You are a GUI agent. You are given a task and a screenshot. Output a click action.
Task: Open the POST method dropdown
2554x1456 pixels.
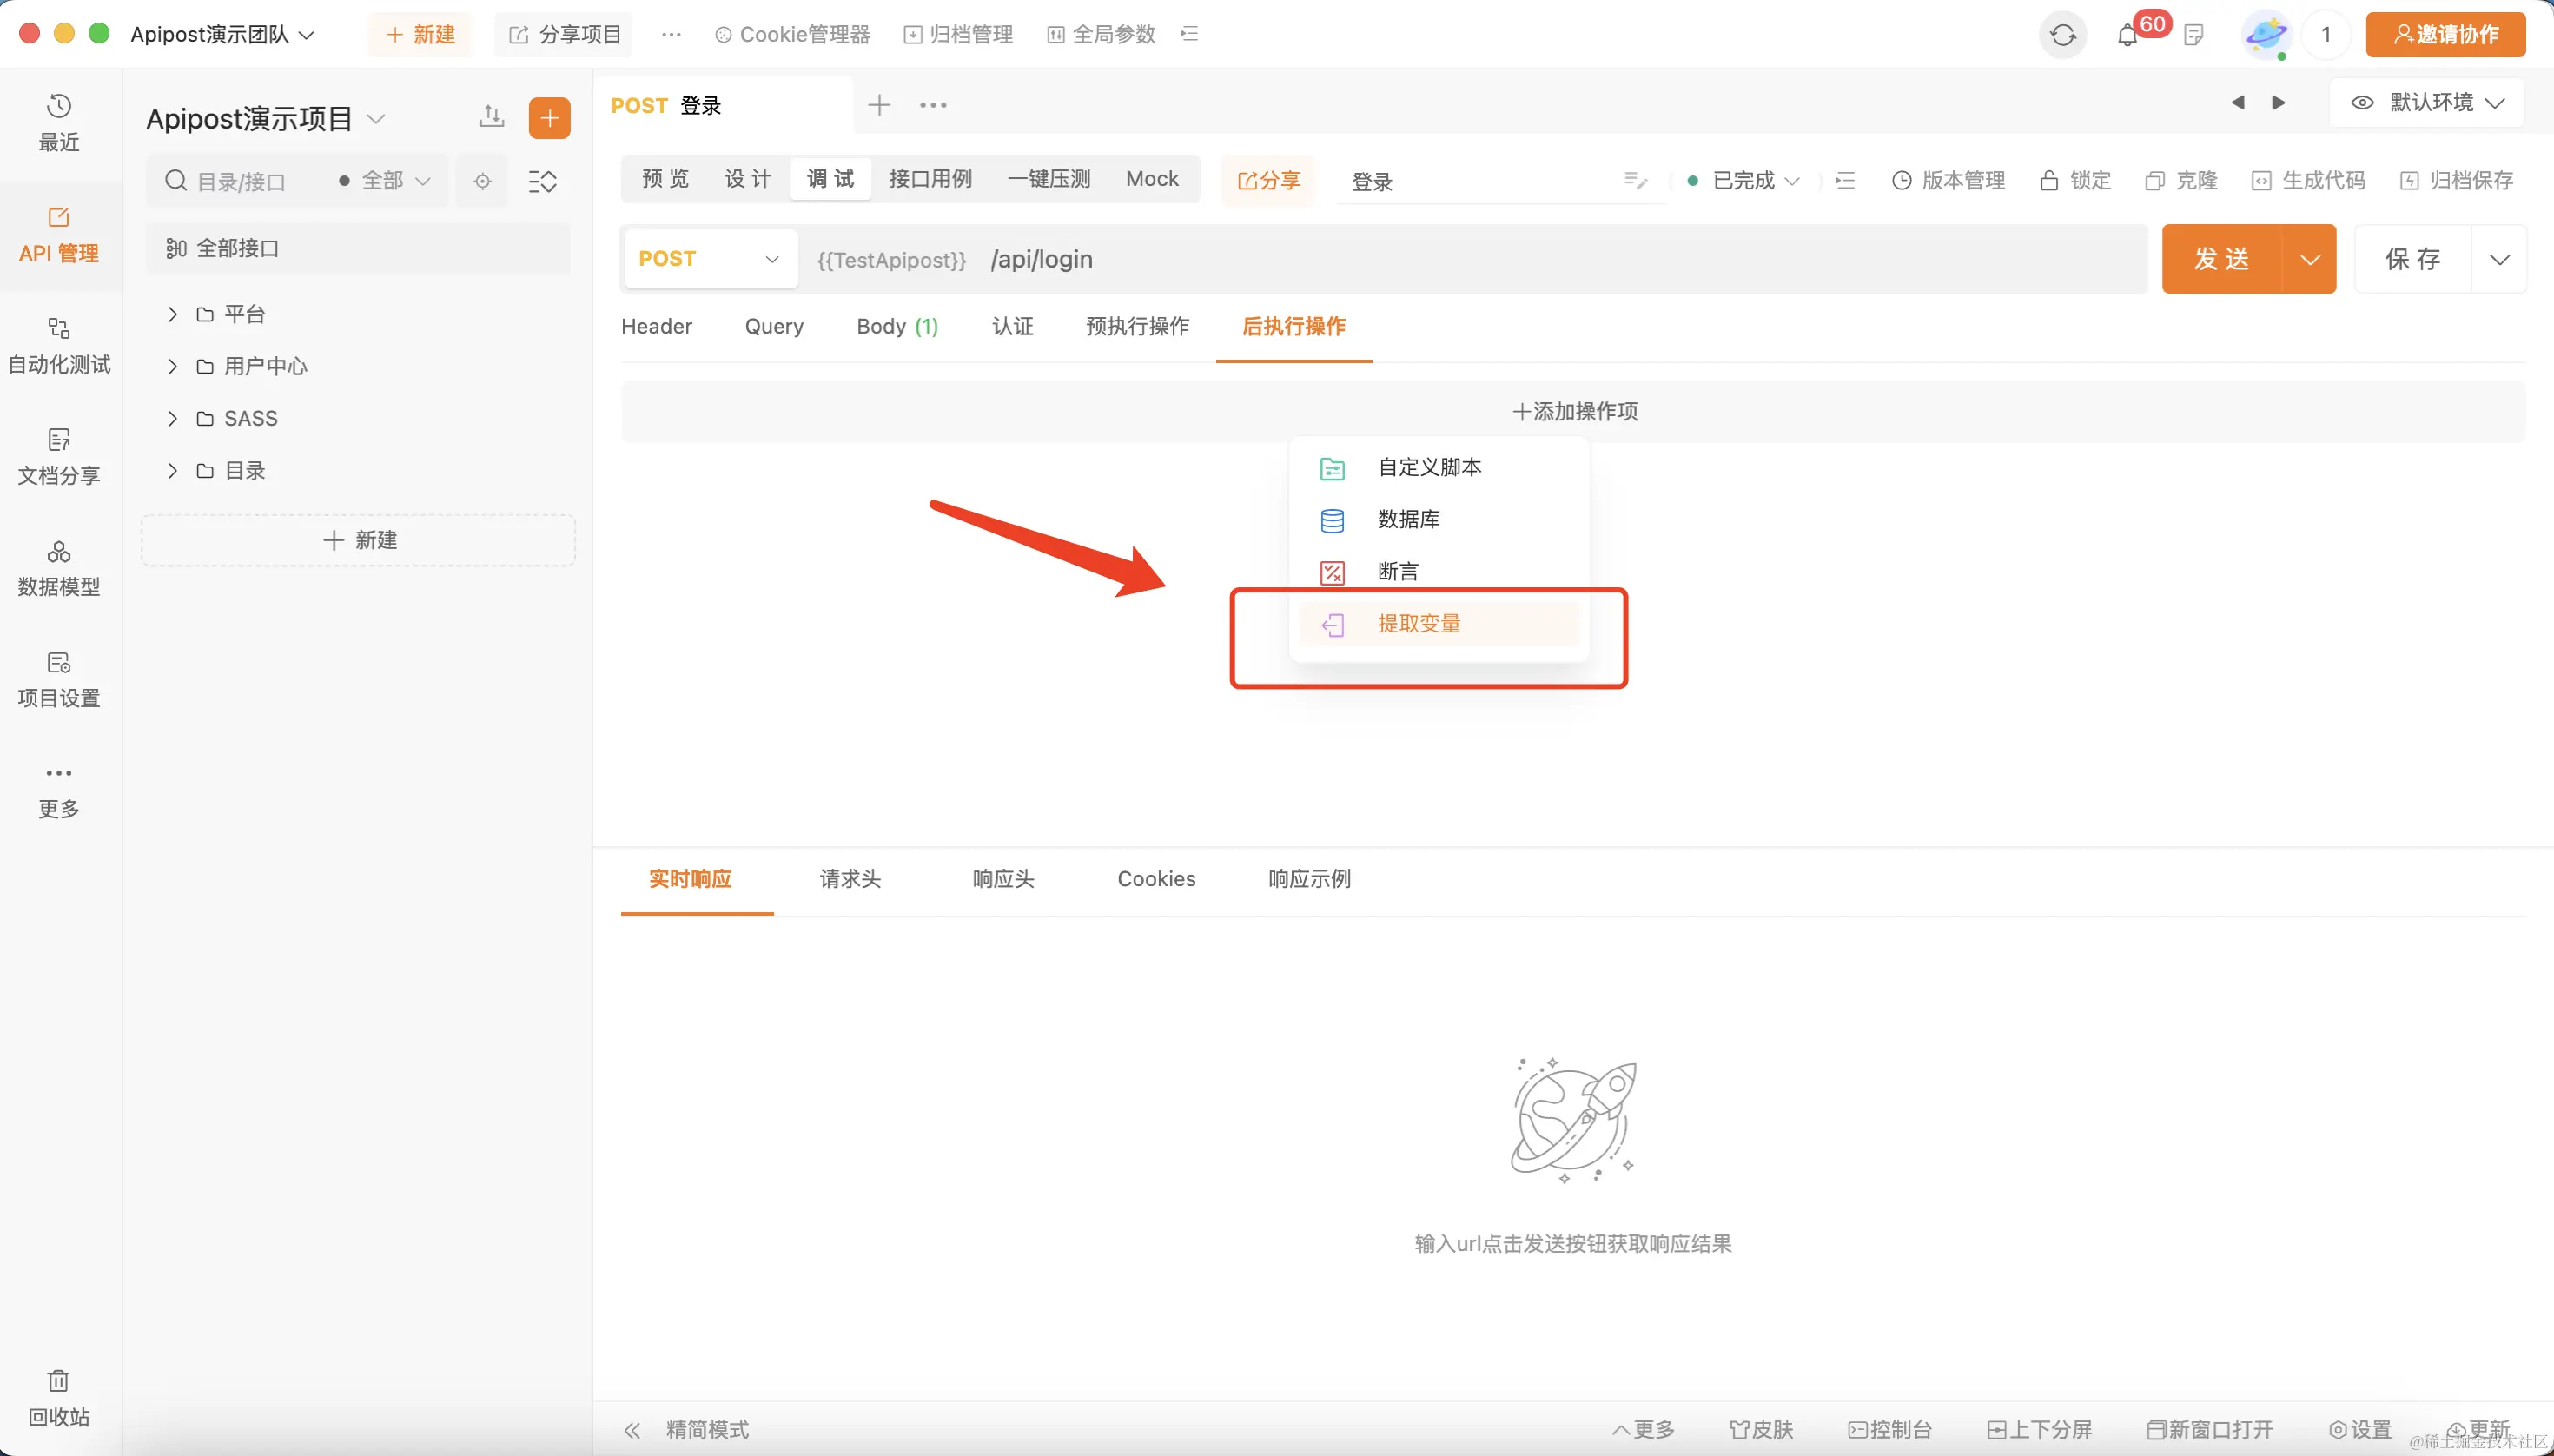(x=708, y=259)
